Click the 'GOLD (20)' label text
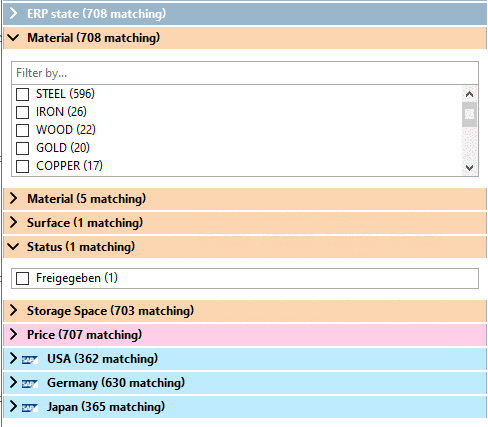Viewport: 488px width, 427px height. pyautogui.click(x=63, y=148)
